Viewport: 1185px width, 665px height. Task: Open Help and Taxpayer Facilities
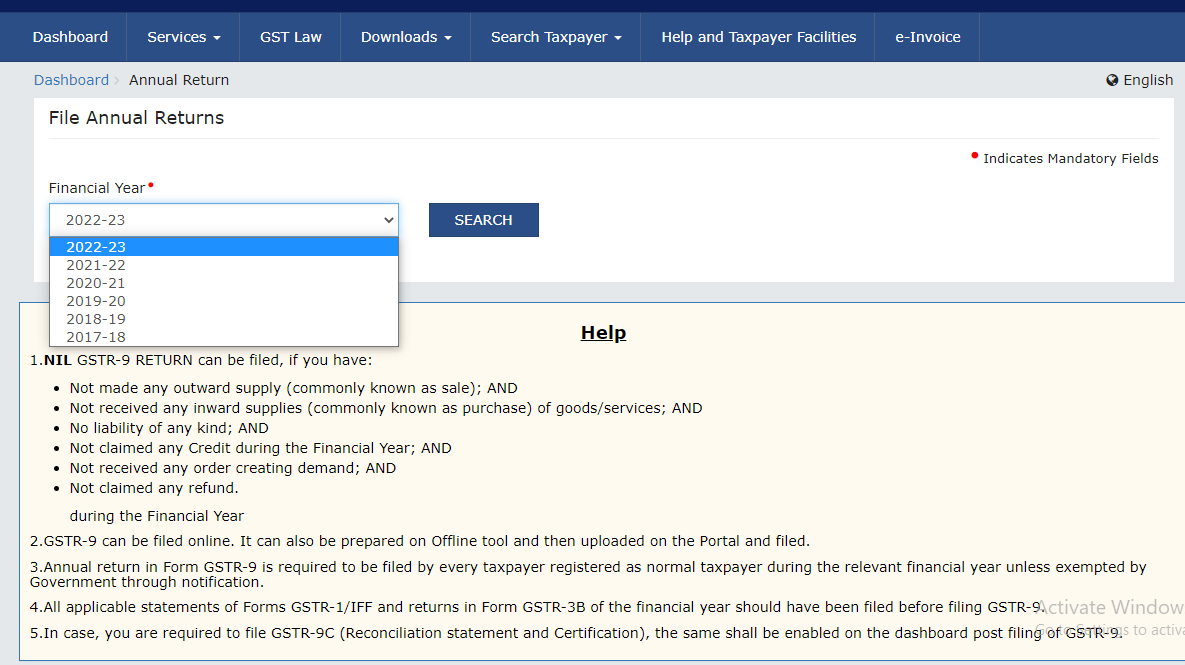coord(758,37)
